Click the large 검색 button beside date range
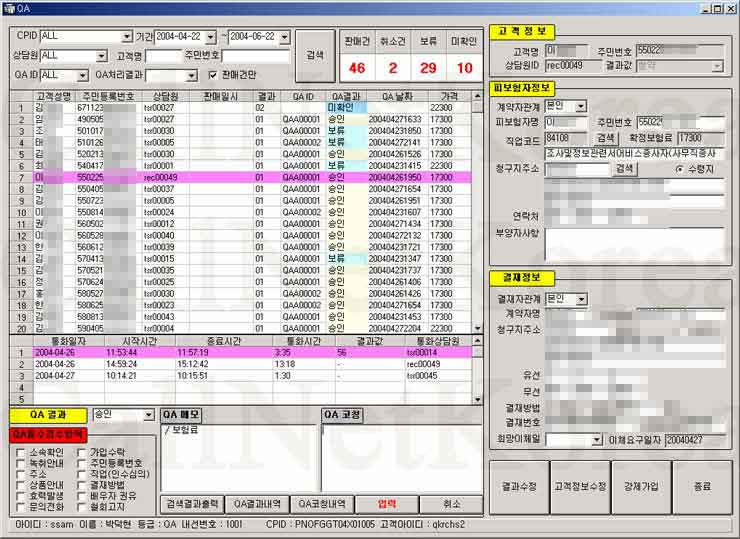The image size is (740, 539). coord(314,55)
